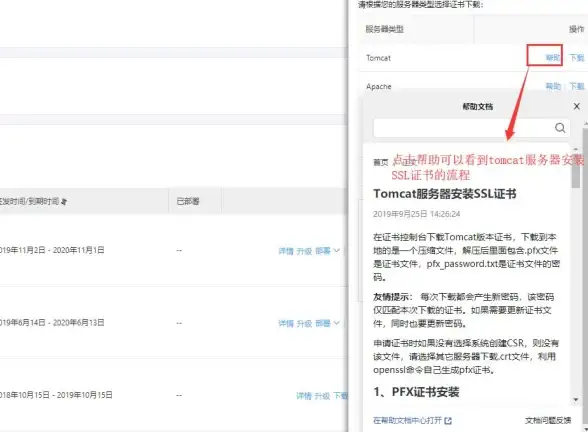Click the 帮助文档 panel title

[x=477, y=106]
